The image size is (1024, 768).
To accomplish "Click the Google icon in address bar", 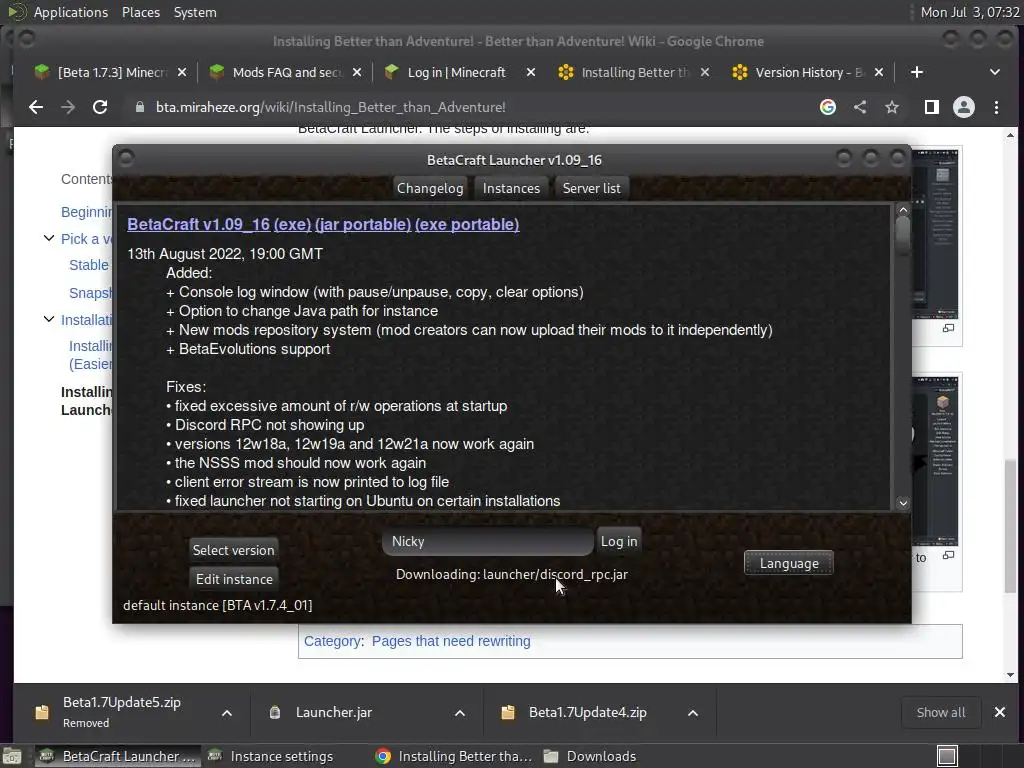I will tap(828, 107).
